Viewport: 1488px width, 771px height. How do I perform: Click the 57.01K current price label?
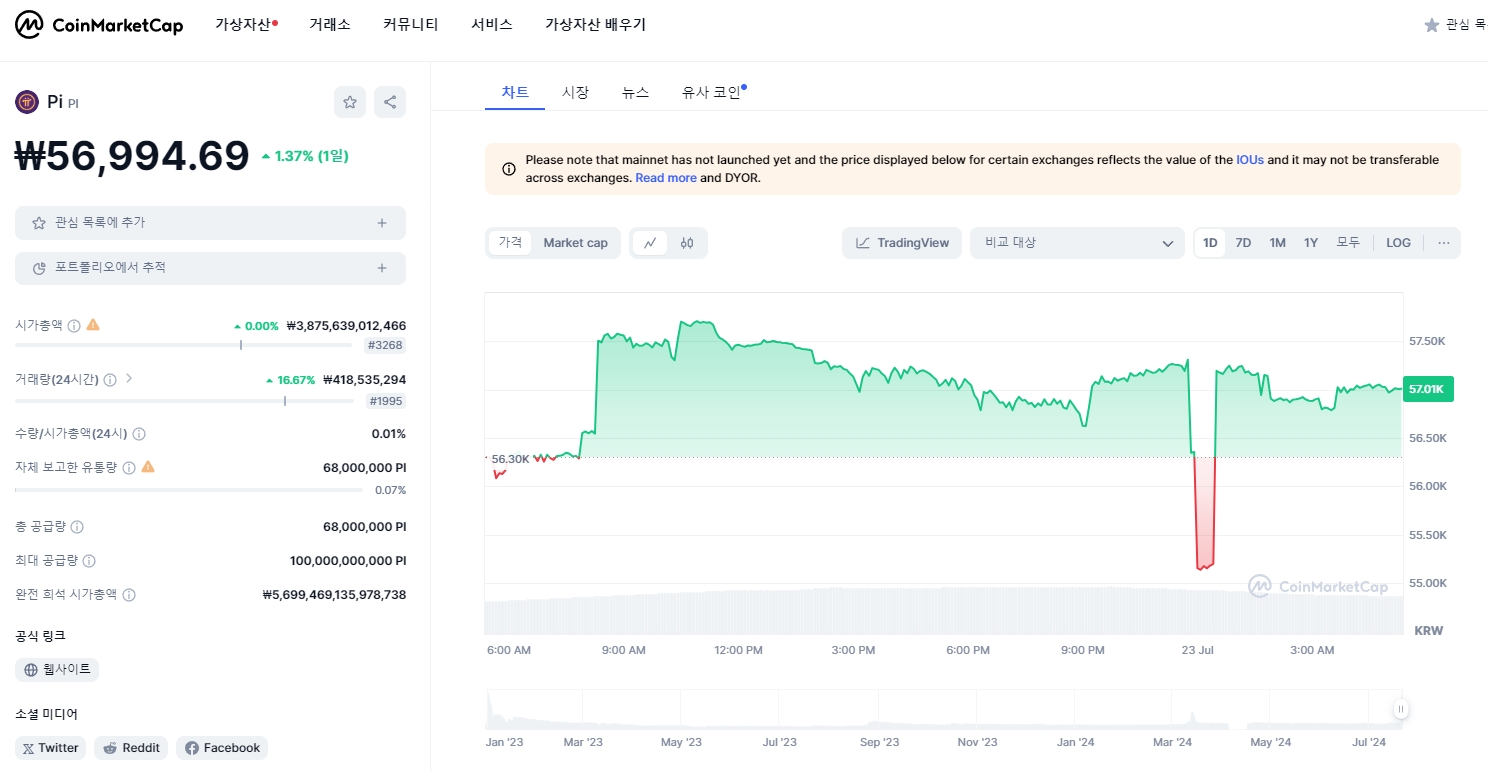[1428, 389]
